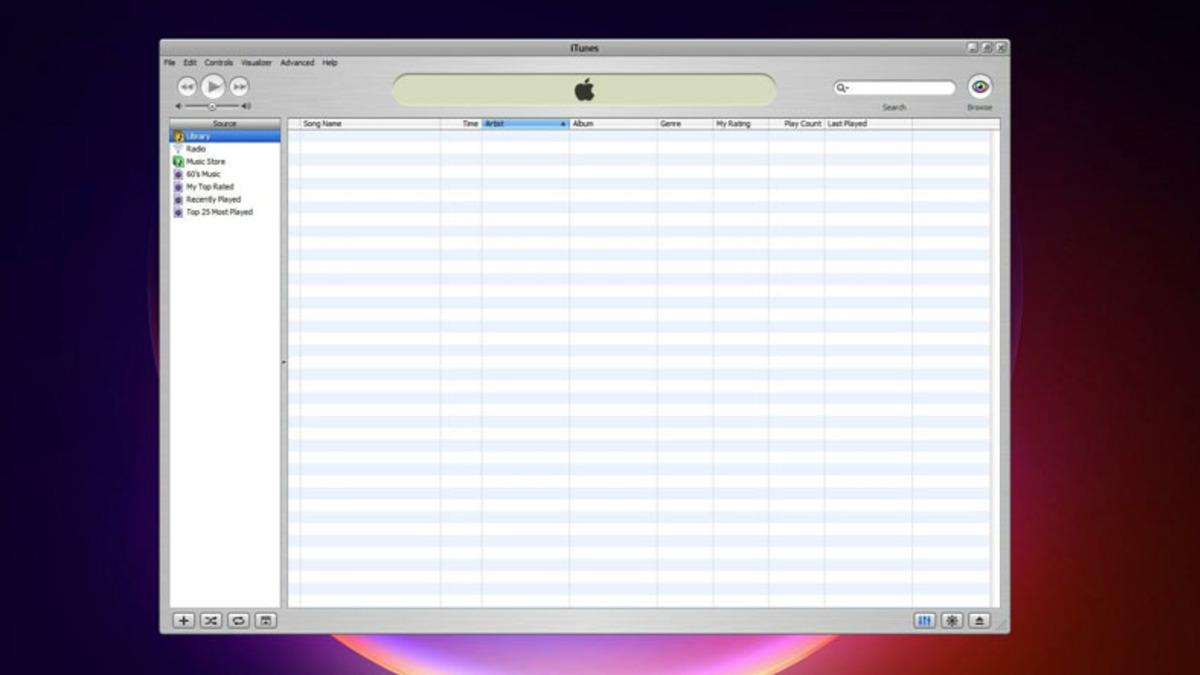
Task: Open the Browse eye icon
Action: 979,88
